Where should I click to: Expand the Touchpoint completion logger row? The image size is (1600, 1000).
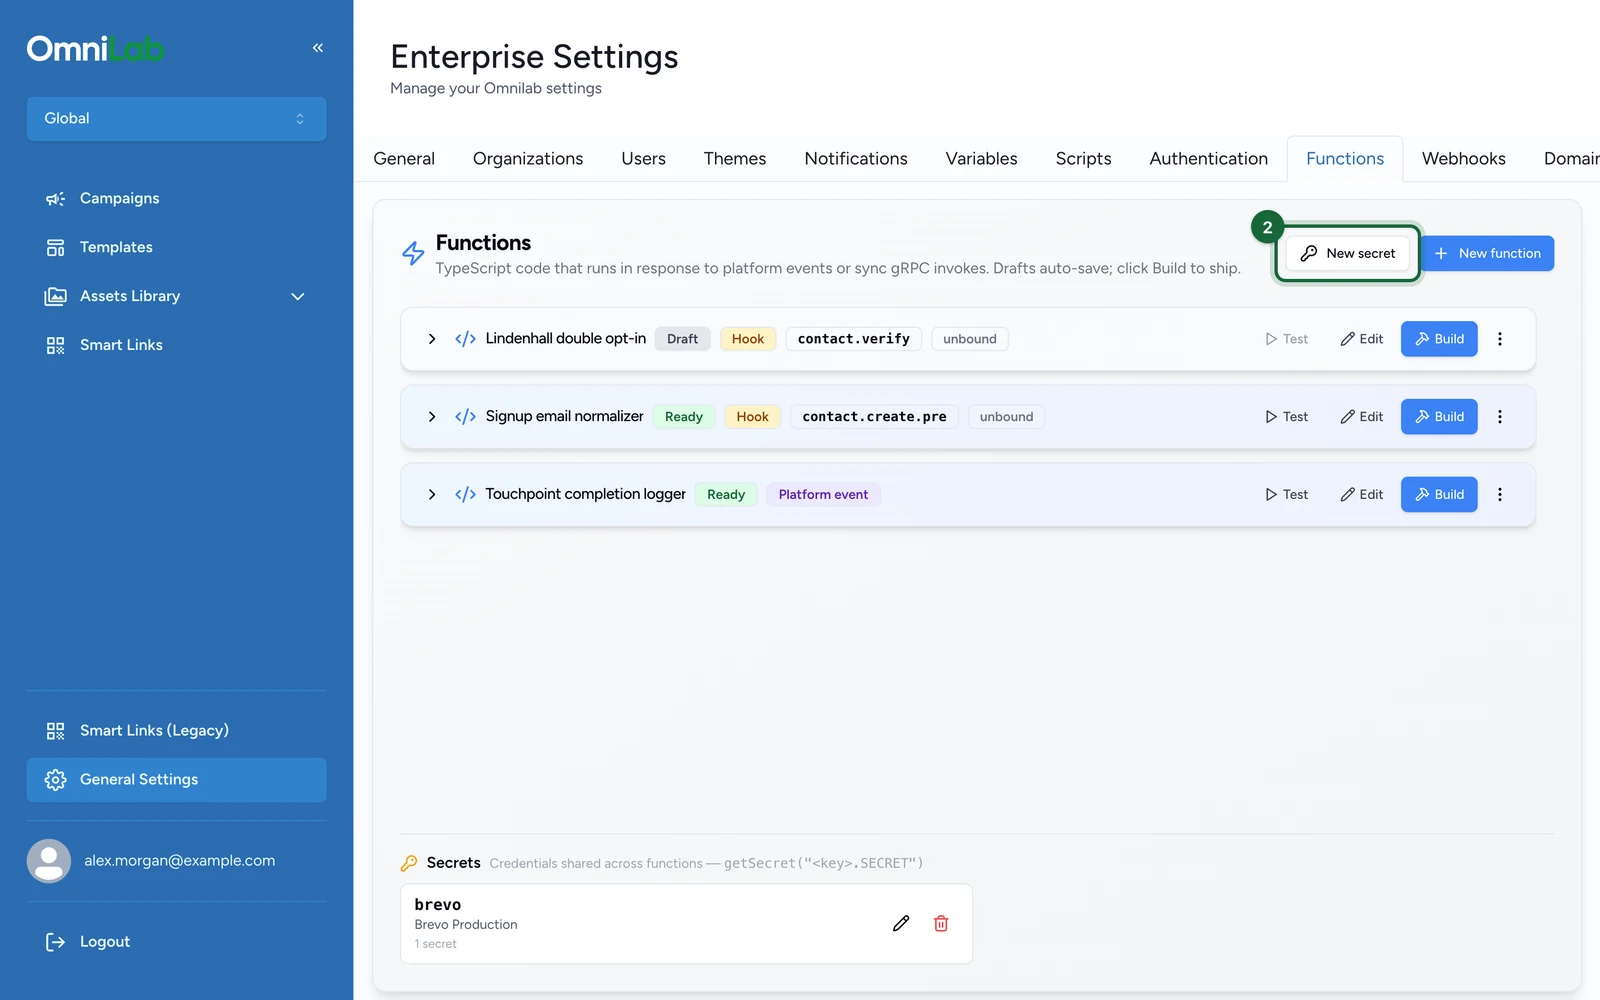[x=432, y=495]
